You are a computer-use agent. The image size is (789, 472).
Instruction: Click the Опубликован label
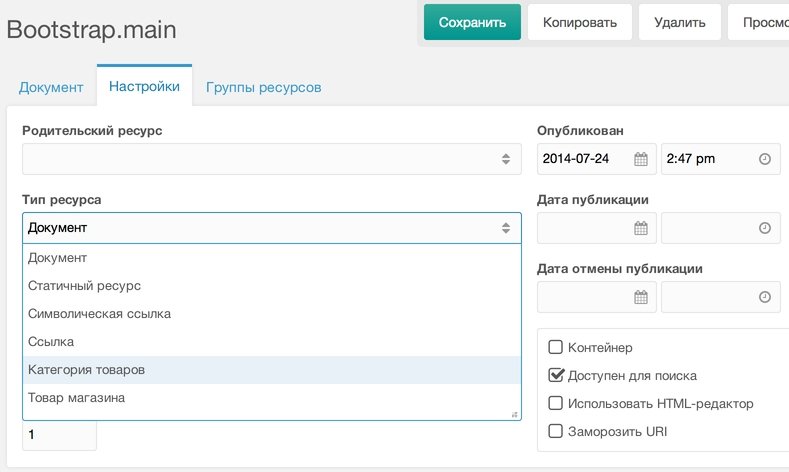click(580, 131)
